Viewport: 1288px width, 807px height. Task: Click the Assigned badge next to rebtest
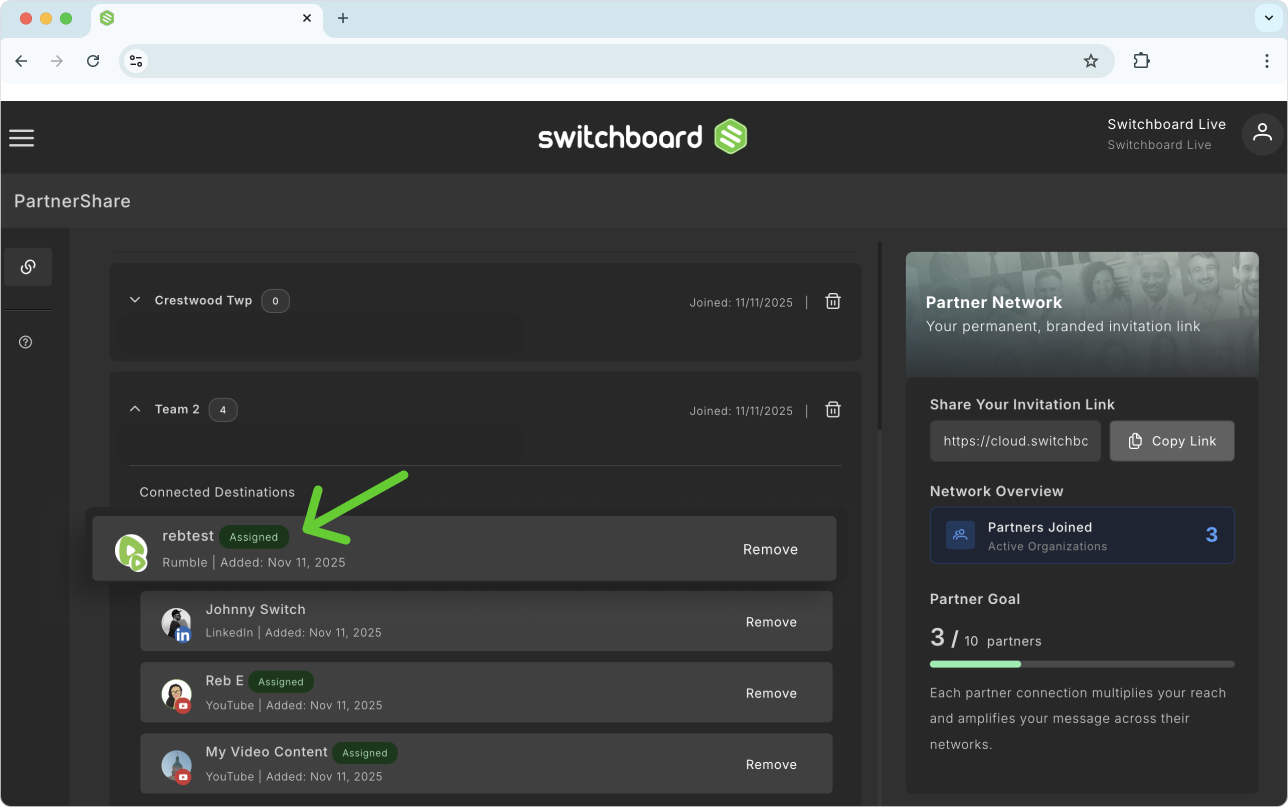[254, 537]
